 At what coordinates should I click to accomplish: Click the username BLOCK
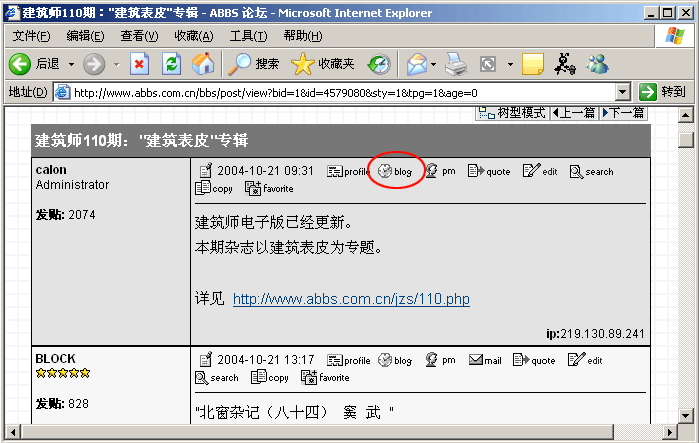click(x=55, y=359)
